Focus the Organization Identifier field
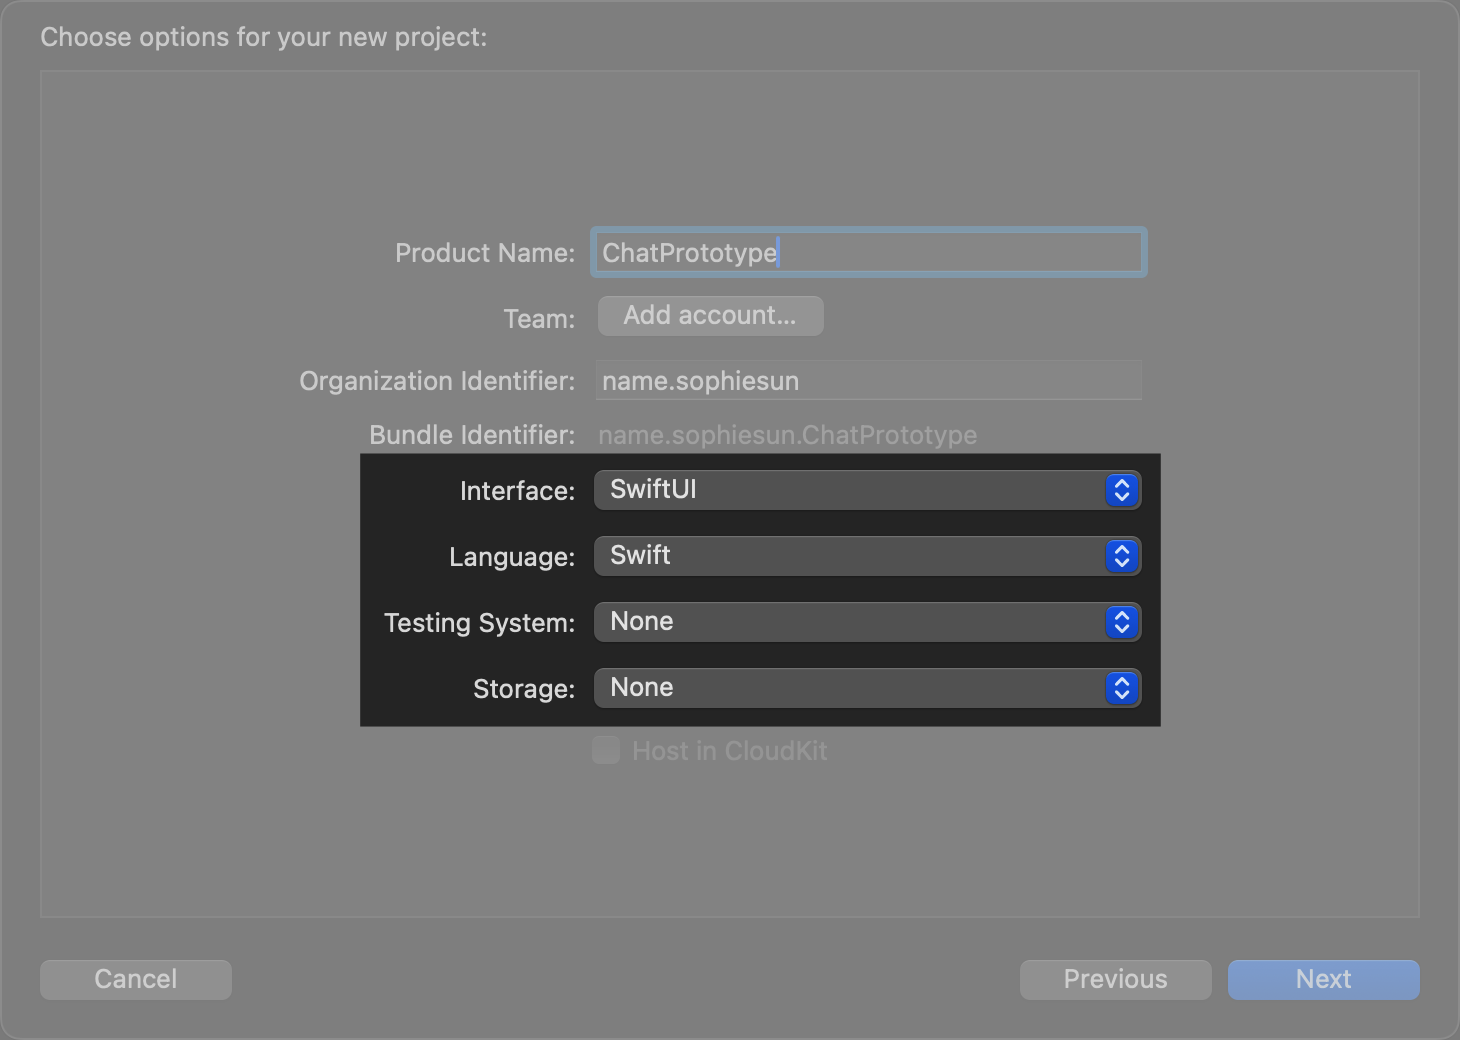1460x1040 pixels. click(x=867, y=381)
